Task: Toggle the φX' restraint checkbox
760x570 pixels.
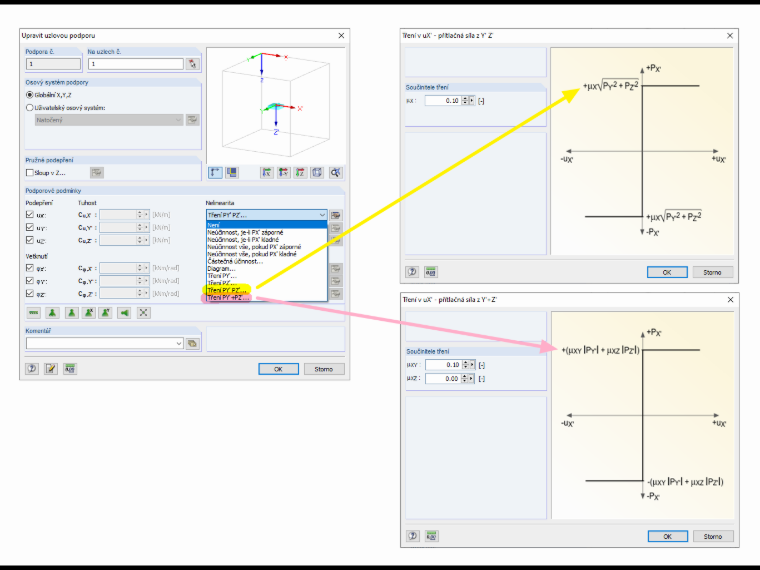Action: [x=30, y=268]
